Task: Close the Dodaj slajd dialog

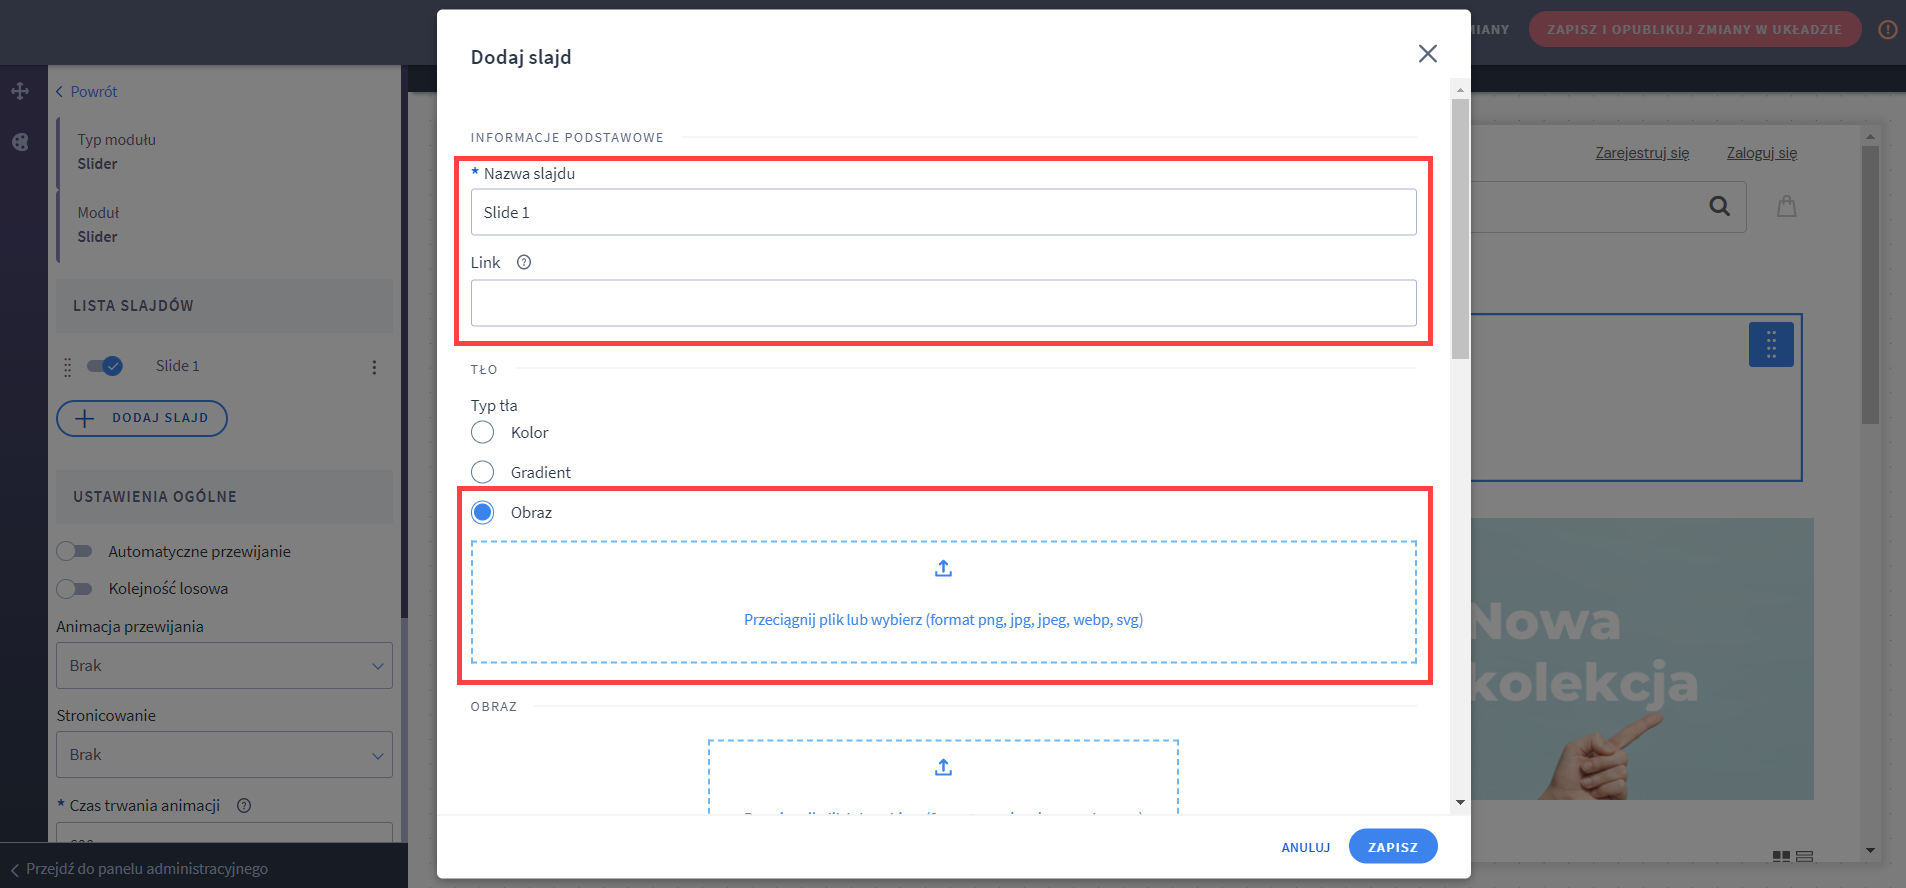Action: (1427, 54)
